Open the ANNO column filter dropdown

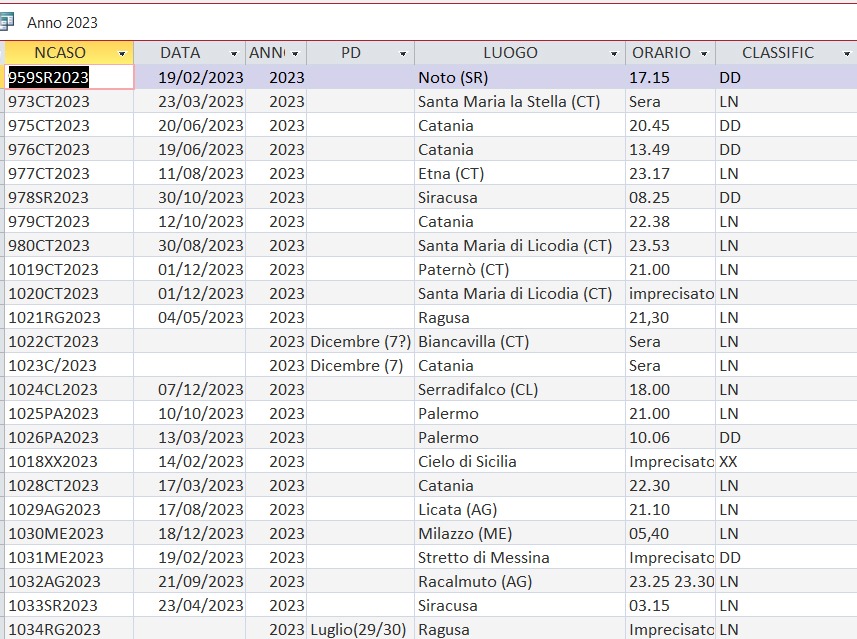pos(295,54)
